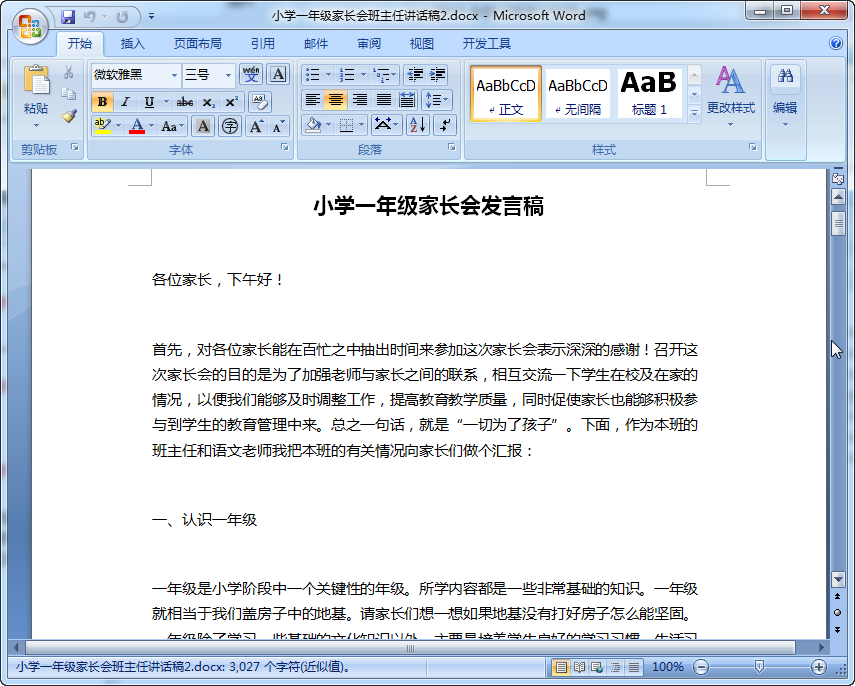Open Font dialog launcher
855x686 pixels.
click(285, 147)
